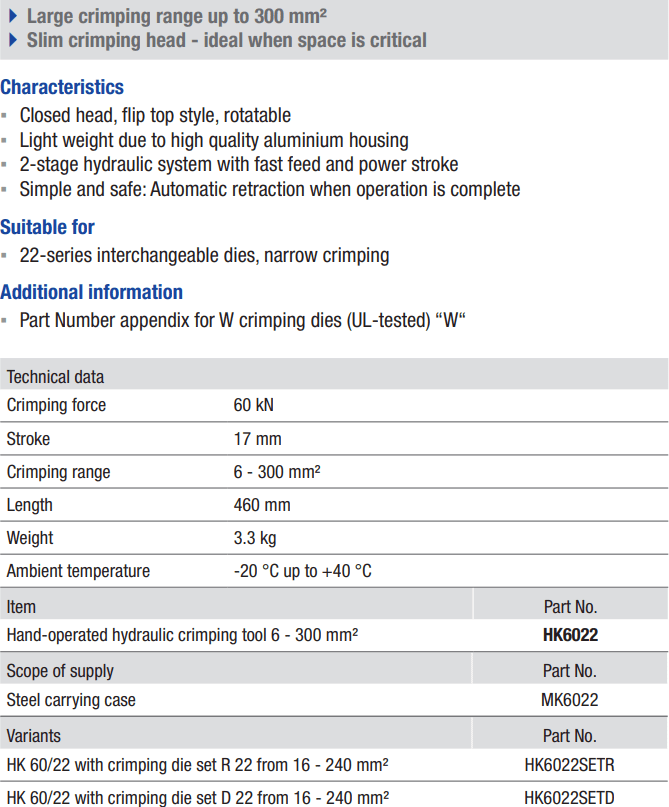669x807 pixels.
Task: Click the Technical data table header
Action: [55, 377]
